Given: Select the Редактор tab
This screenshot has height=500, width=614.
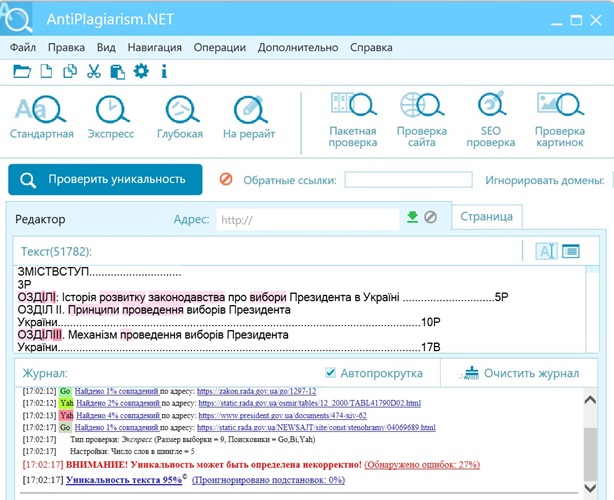Looking at the screenshot, I should click(40, 219).
